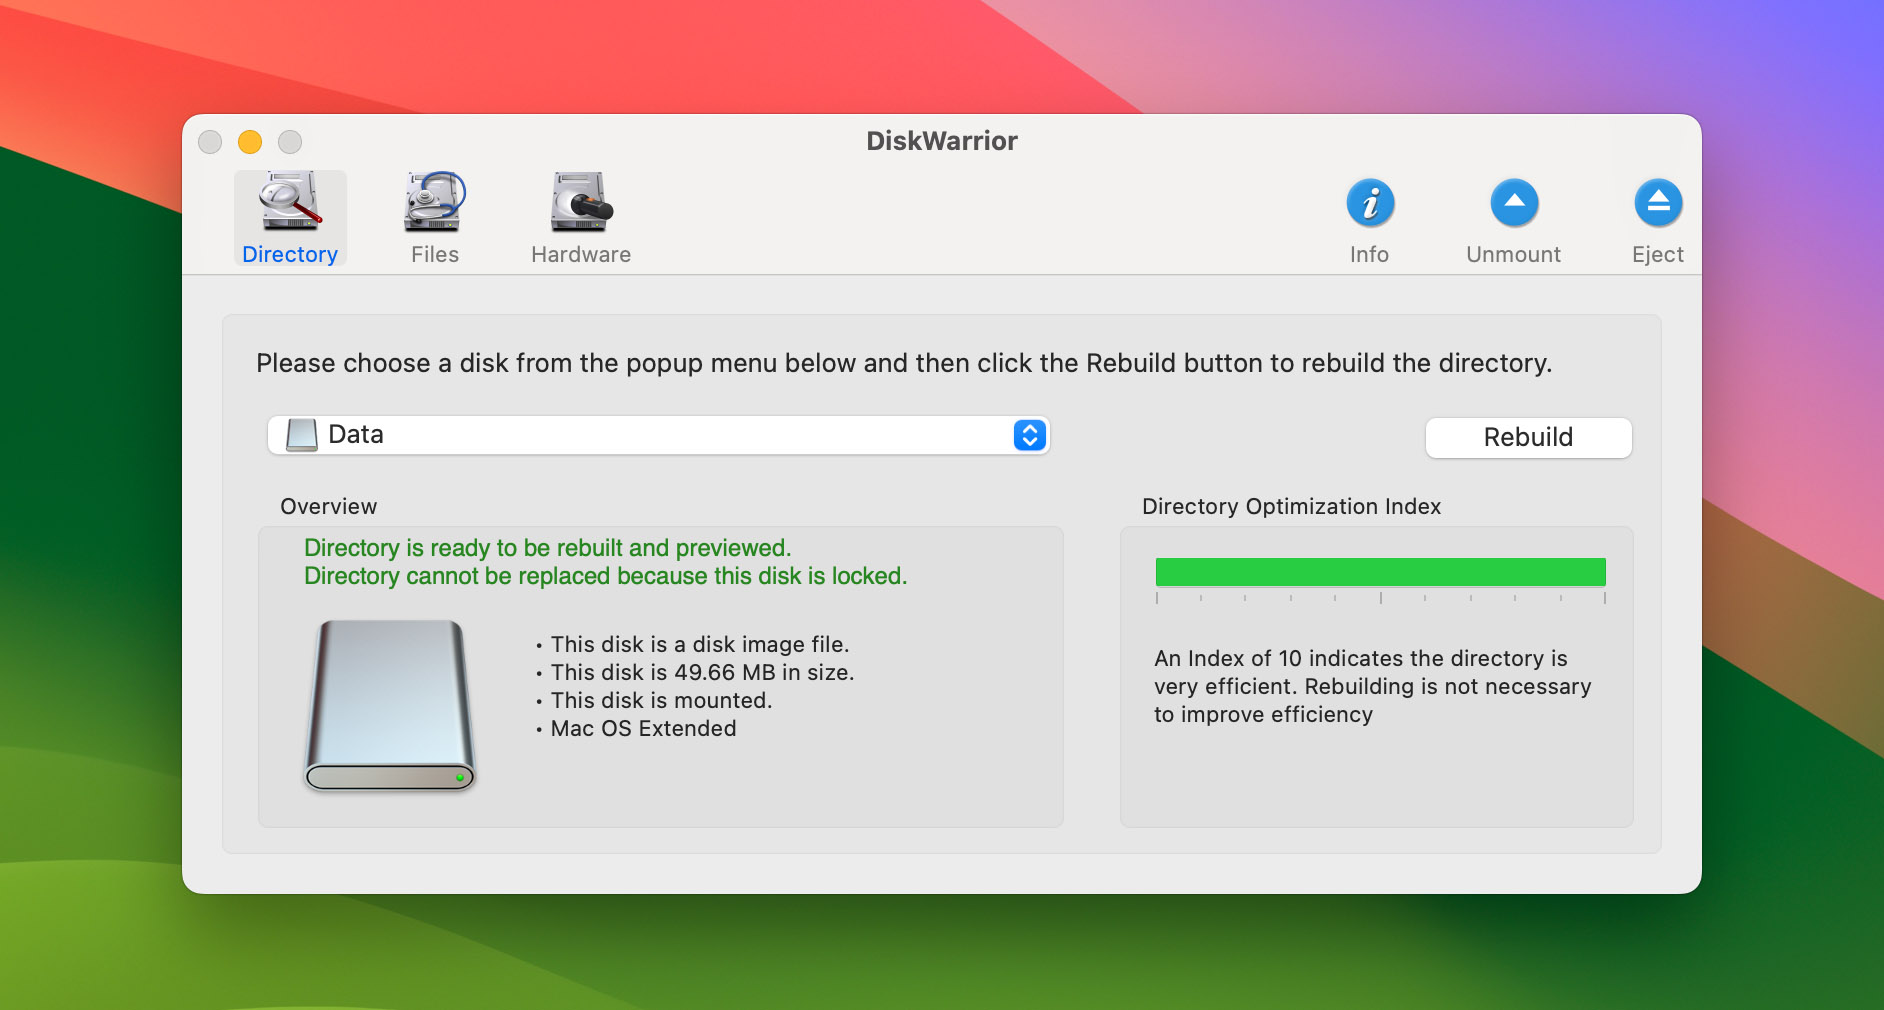Click the blue Info icon

(x=1370, y=203)
